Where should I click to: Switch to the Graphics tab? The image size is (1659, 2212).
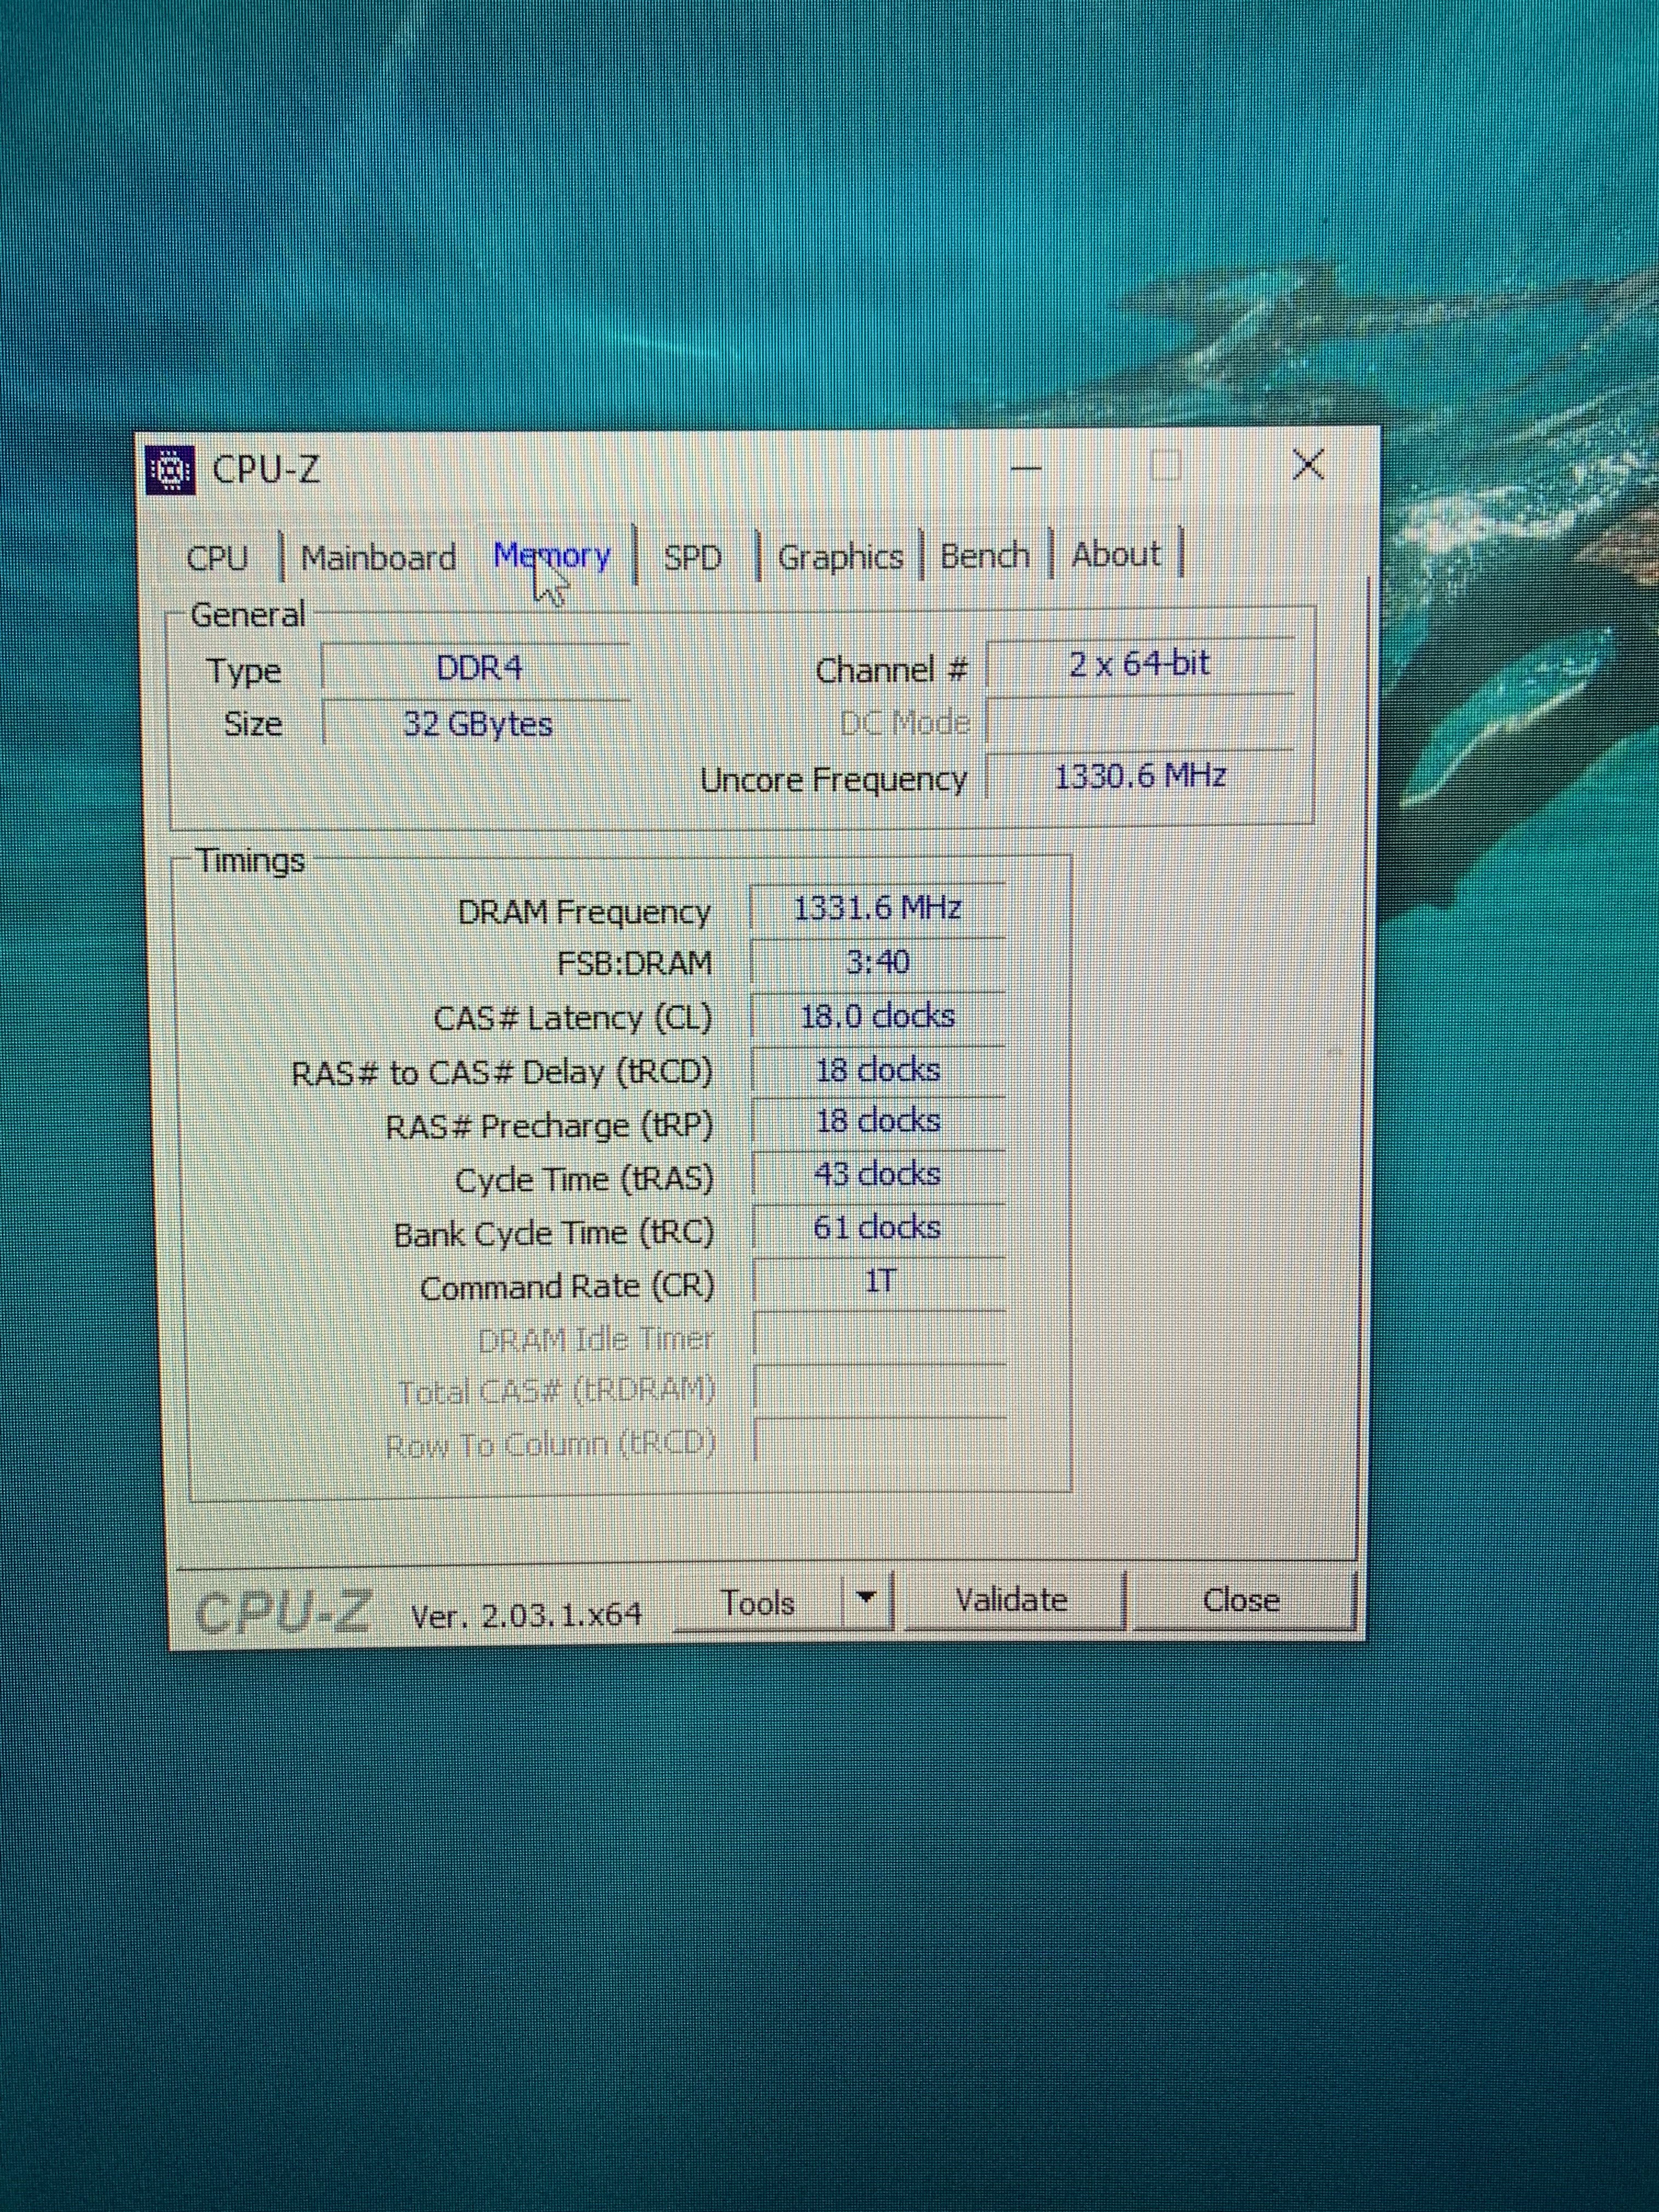coord(840,557)
